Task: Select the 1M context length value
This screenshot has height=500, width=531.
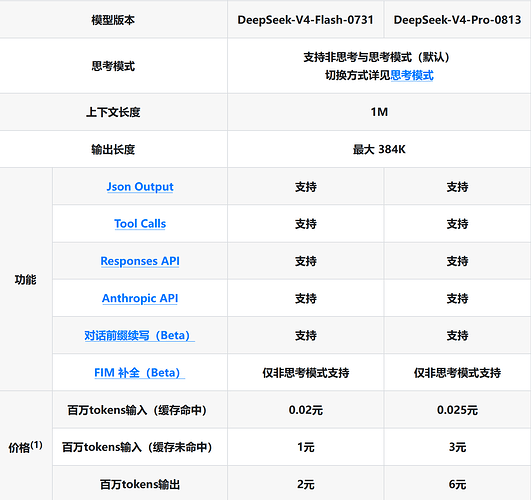Action: coord(379,112)
